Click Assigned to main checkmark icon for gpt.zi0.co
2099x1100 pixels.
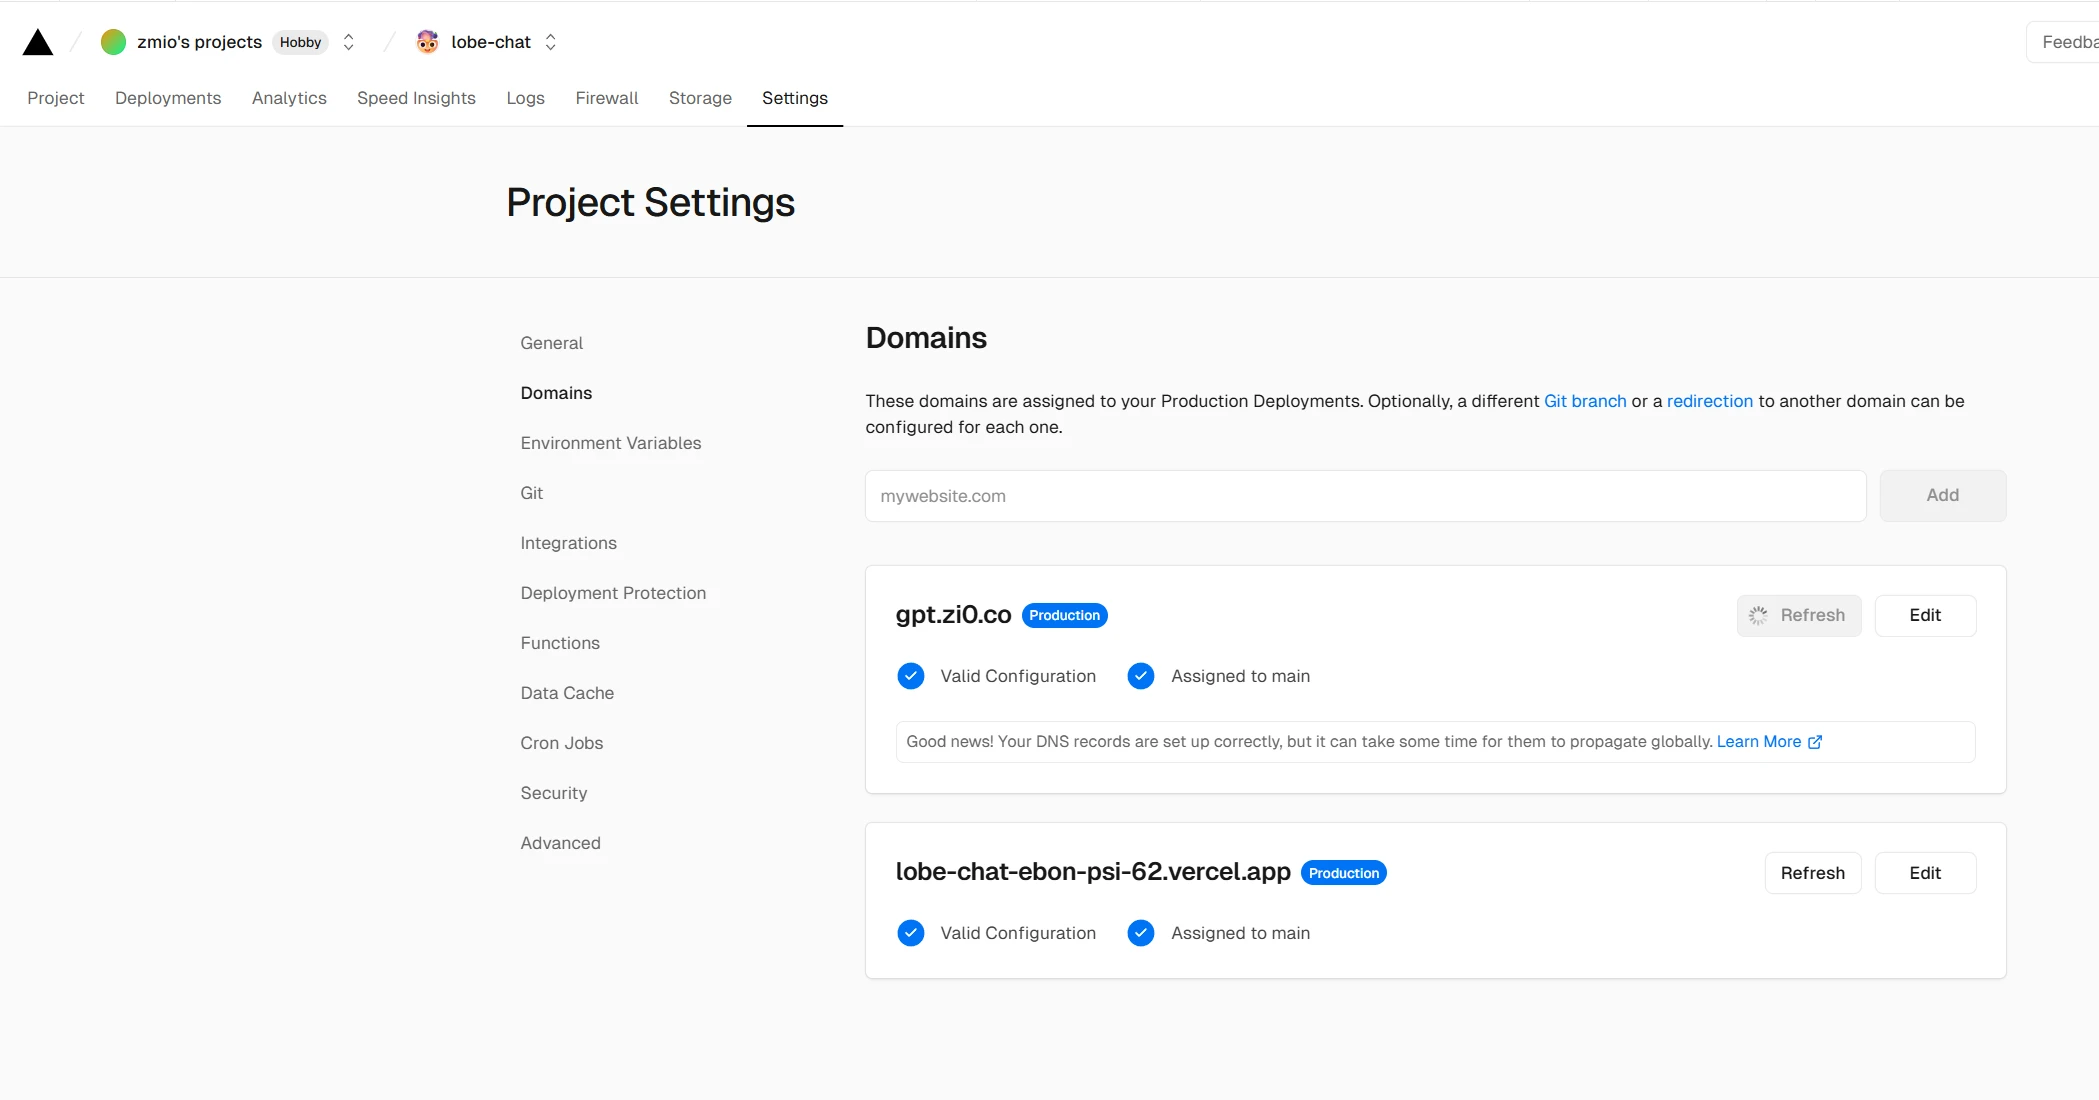(x=1141, y=677)
